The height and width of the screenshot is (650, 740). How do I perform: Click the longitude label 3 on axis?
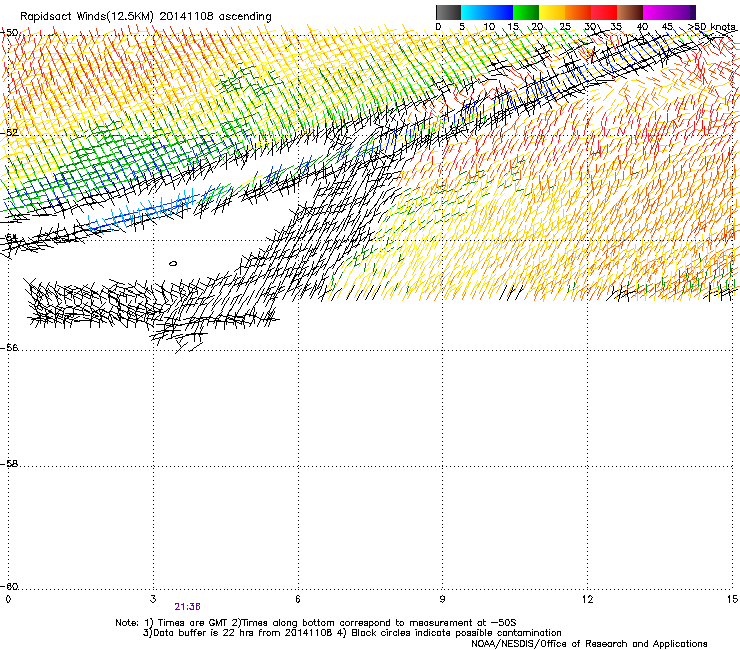[x=153, y=599]
